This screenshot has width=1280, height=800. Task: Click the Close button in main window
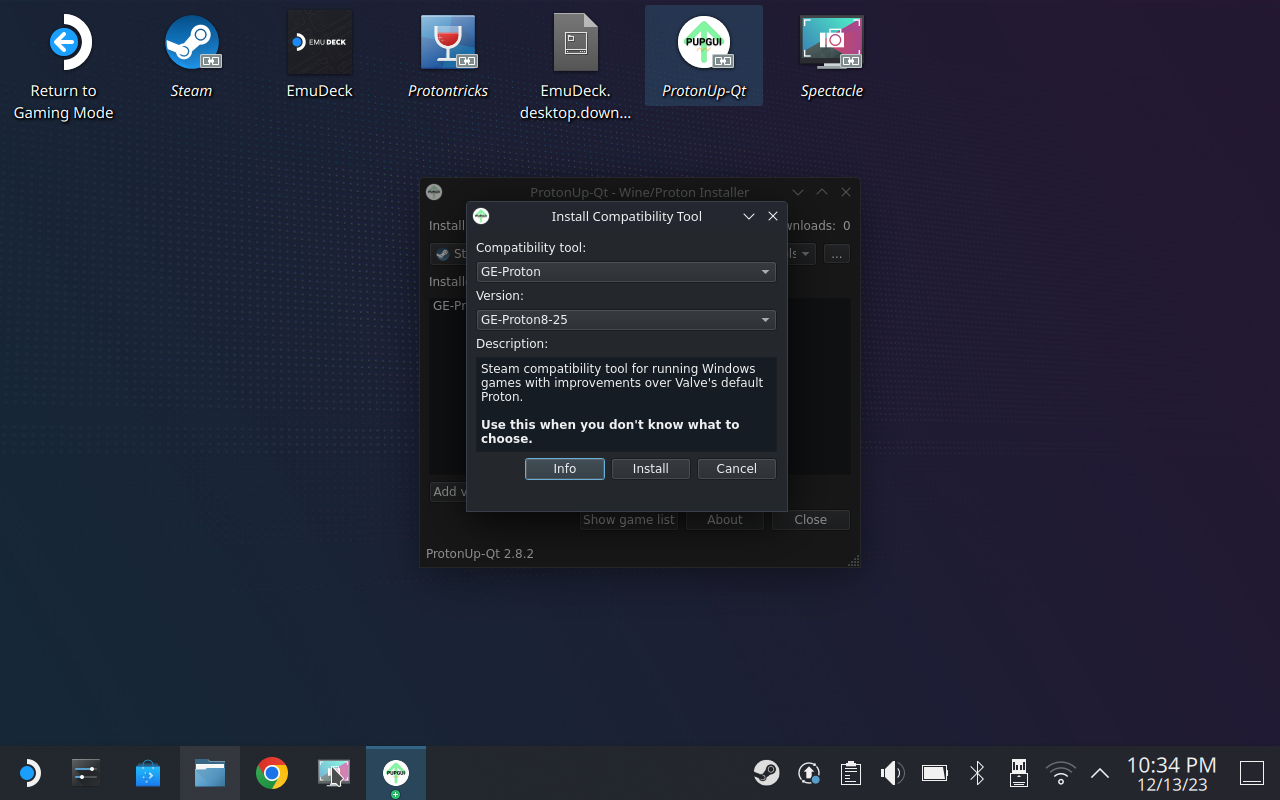point(811,520)
